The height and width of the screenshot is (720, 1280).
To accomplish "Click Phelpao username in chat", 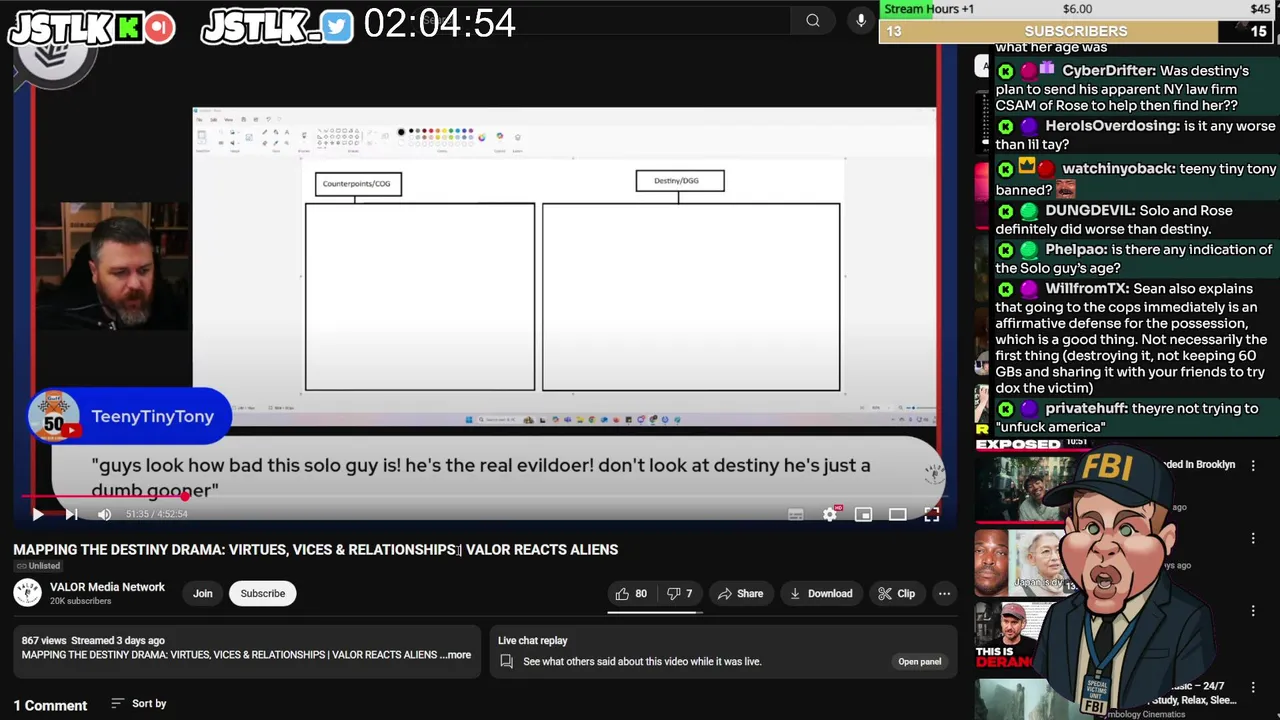I will coord(1076,250).
